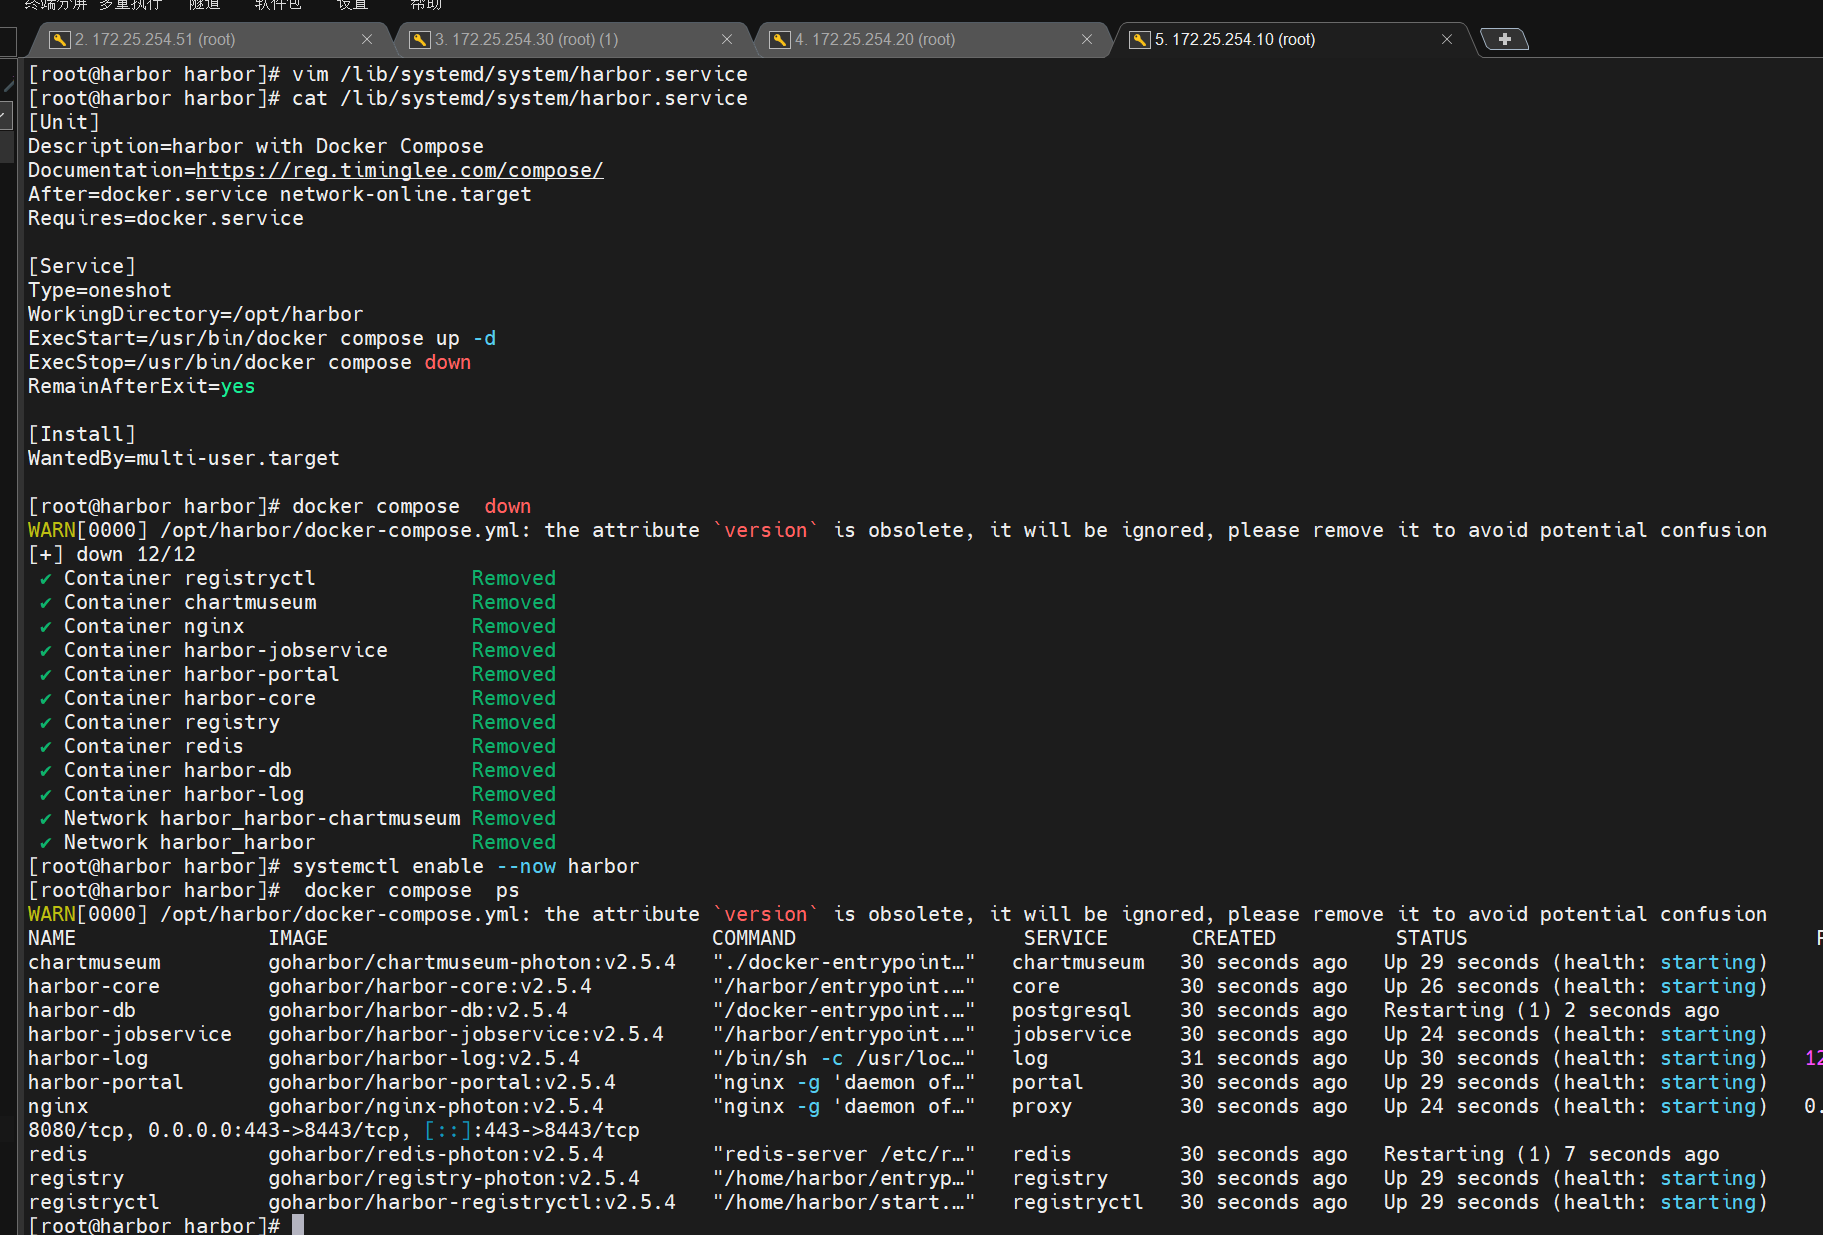Click the harbor-log '/bin/sh -c /usr/loc…' command

tap(844, 1058)
